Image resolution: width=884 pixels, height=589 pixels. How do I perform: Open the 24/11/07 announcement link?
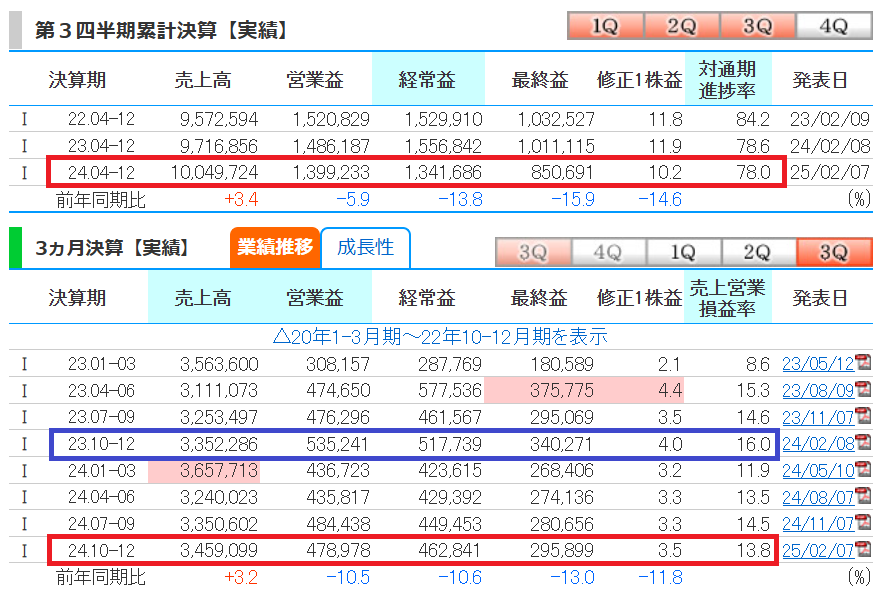[818, 524]
